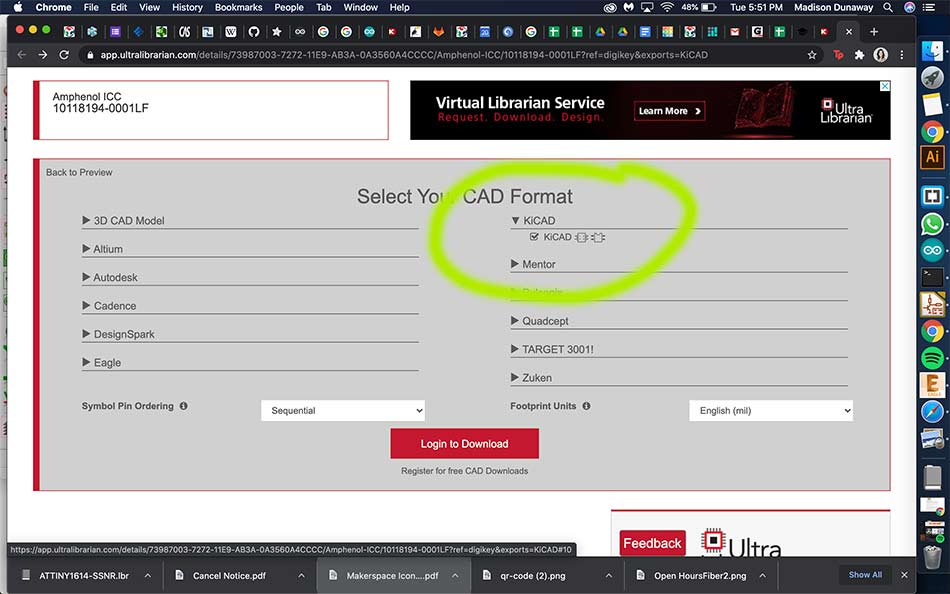Expand the Autodesk format section
The height and width of the screenshot is (594, 950).
[110, 278]
